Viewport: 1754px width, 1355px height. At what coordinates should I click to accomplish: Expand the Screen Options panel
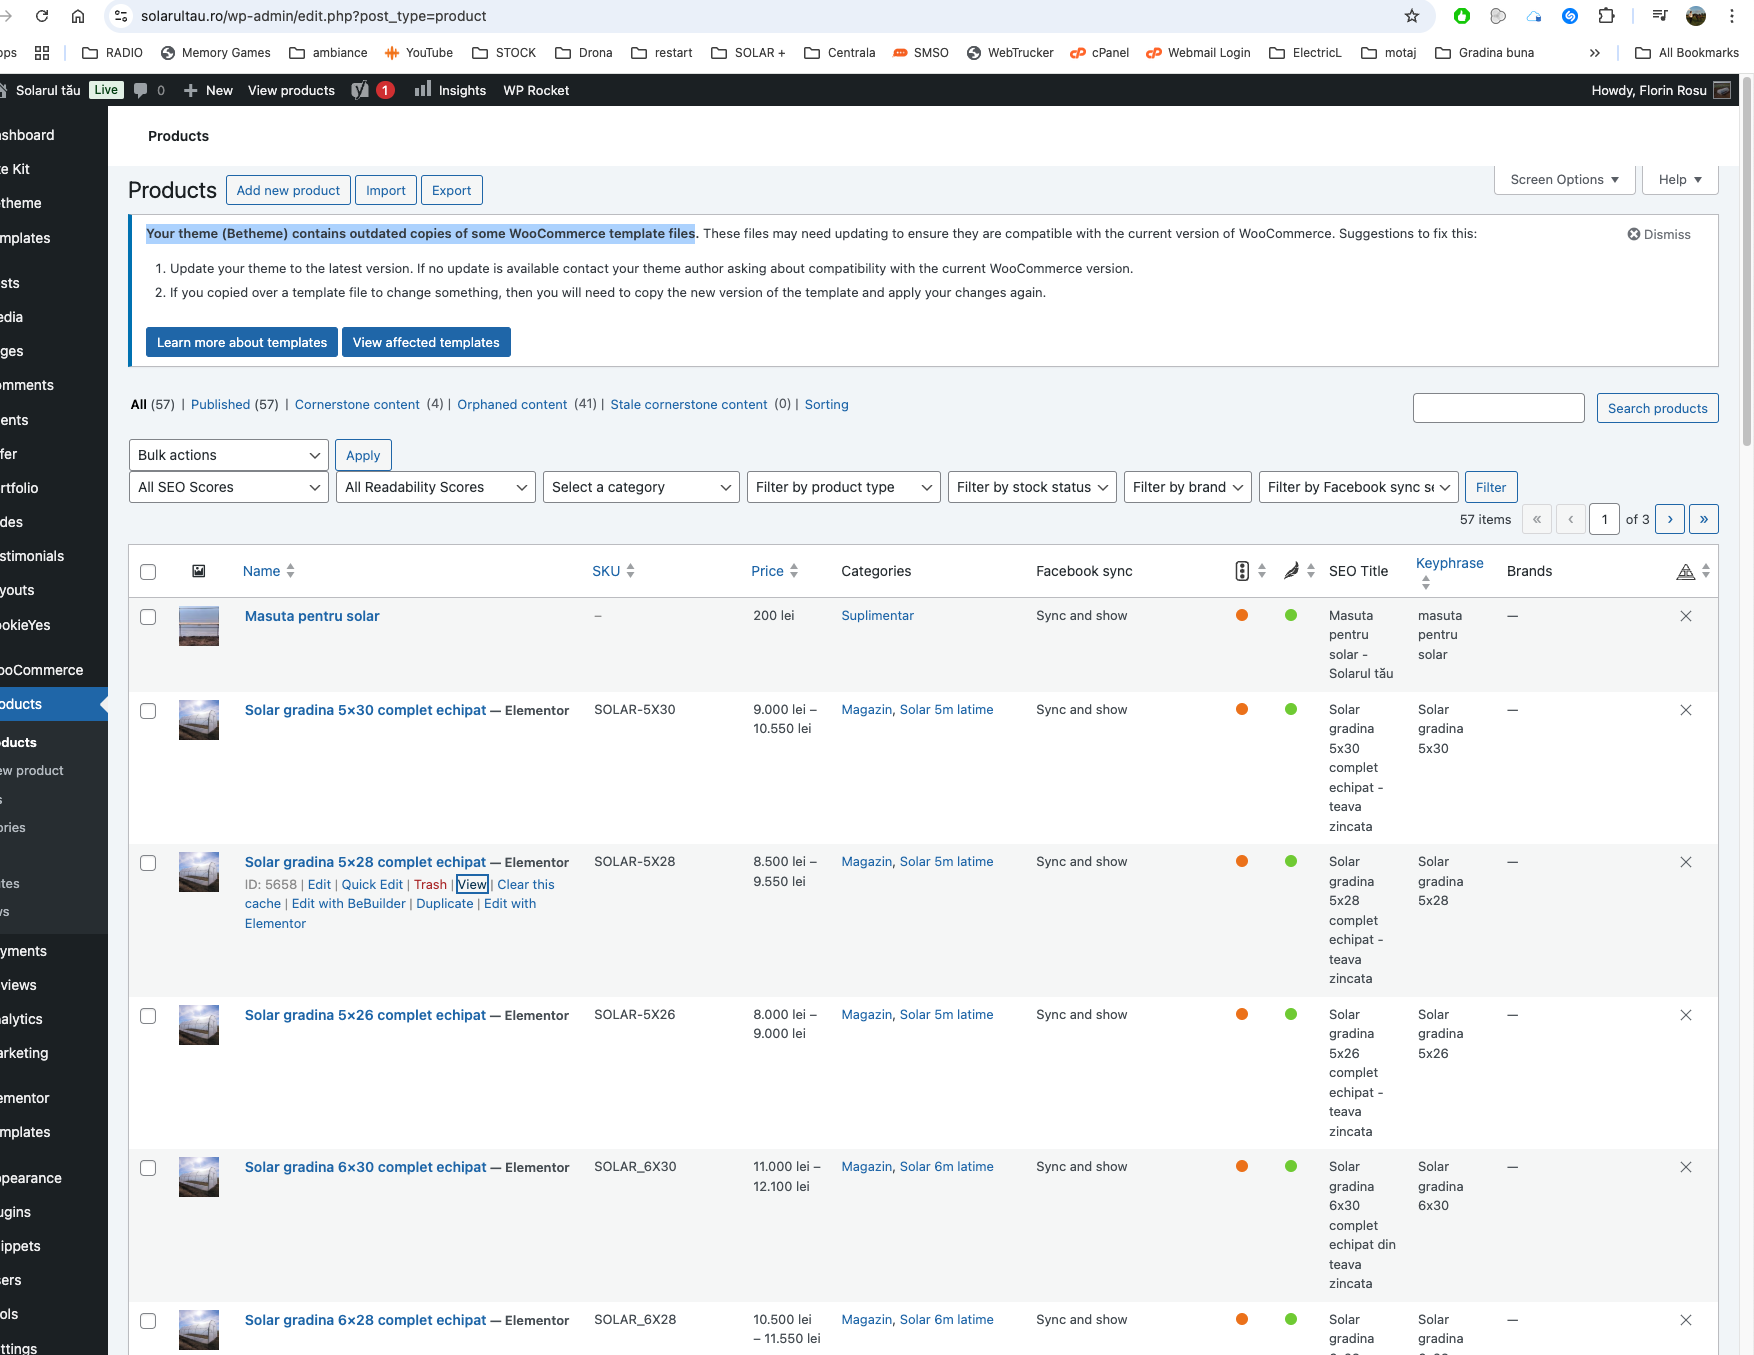point(1564,180)
